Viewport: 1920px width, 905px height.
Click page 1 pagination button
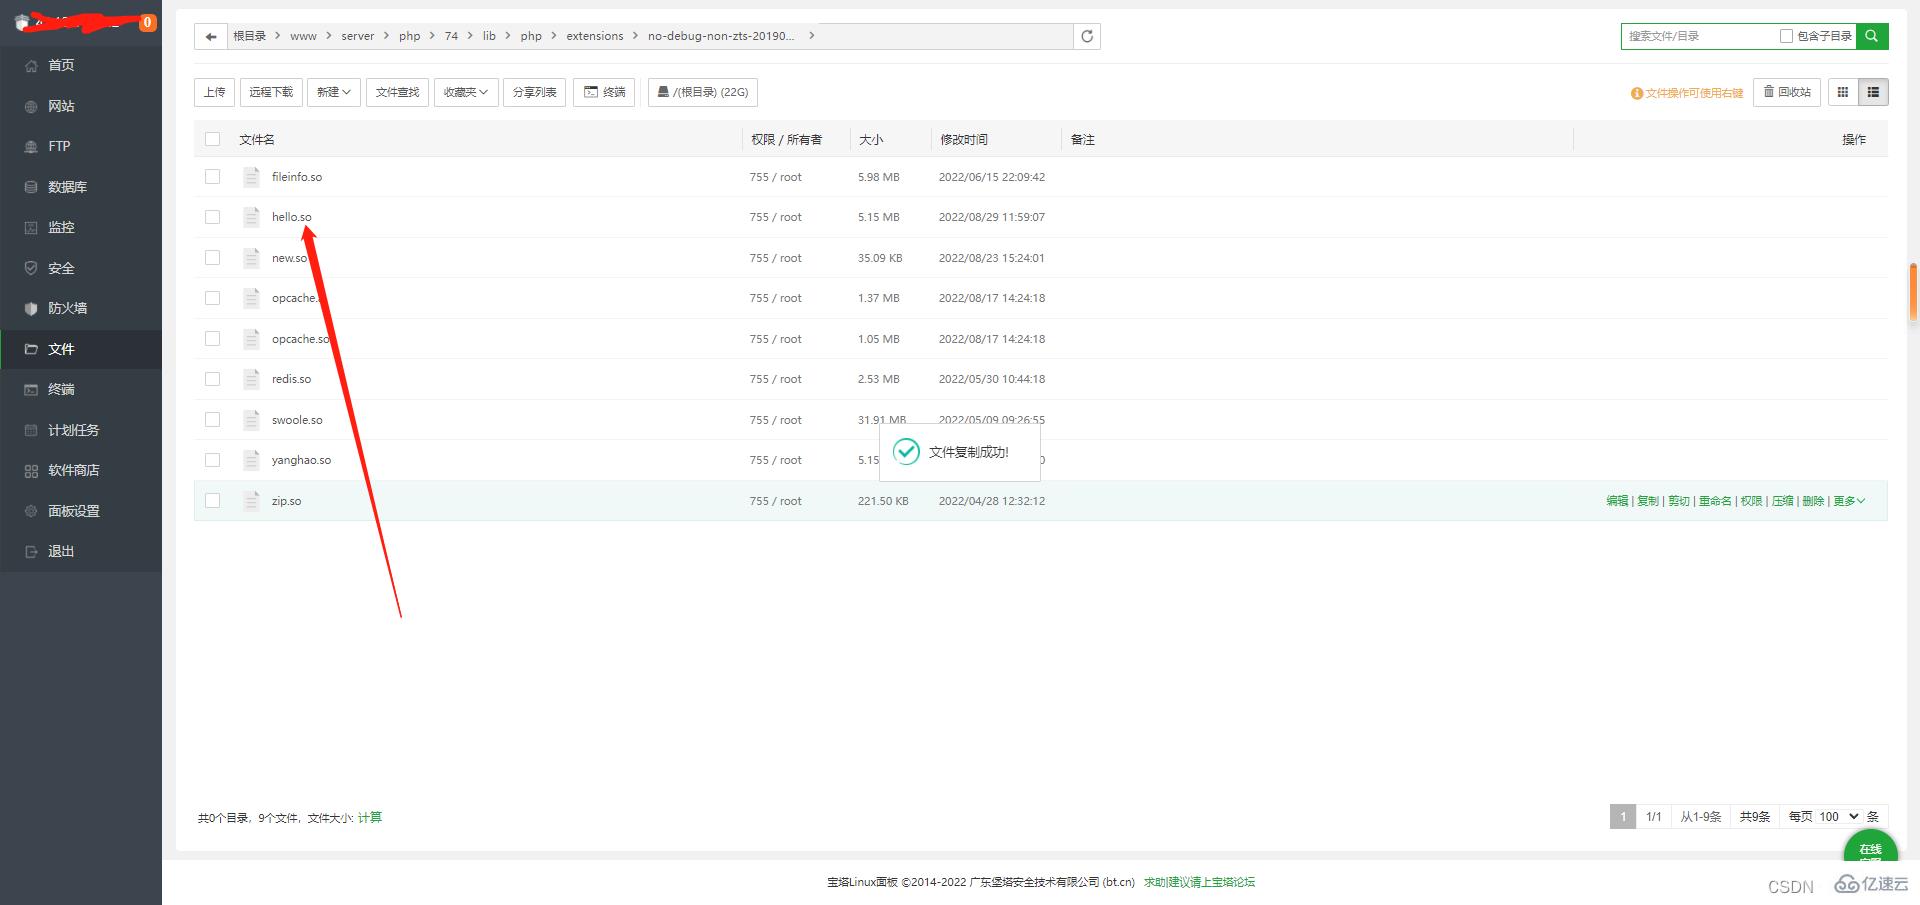point(1623,817)
